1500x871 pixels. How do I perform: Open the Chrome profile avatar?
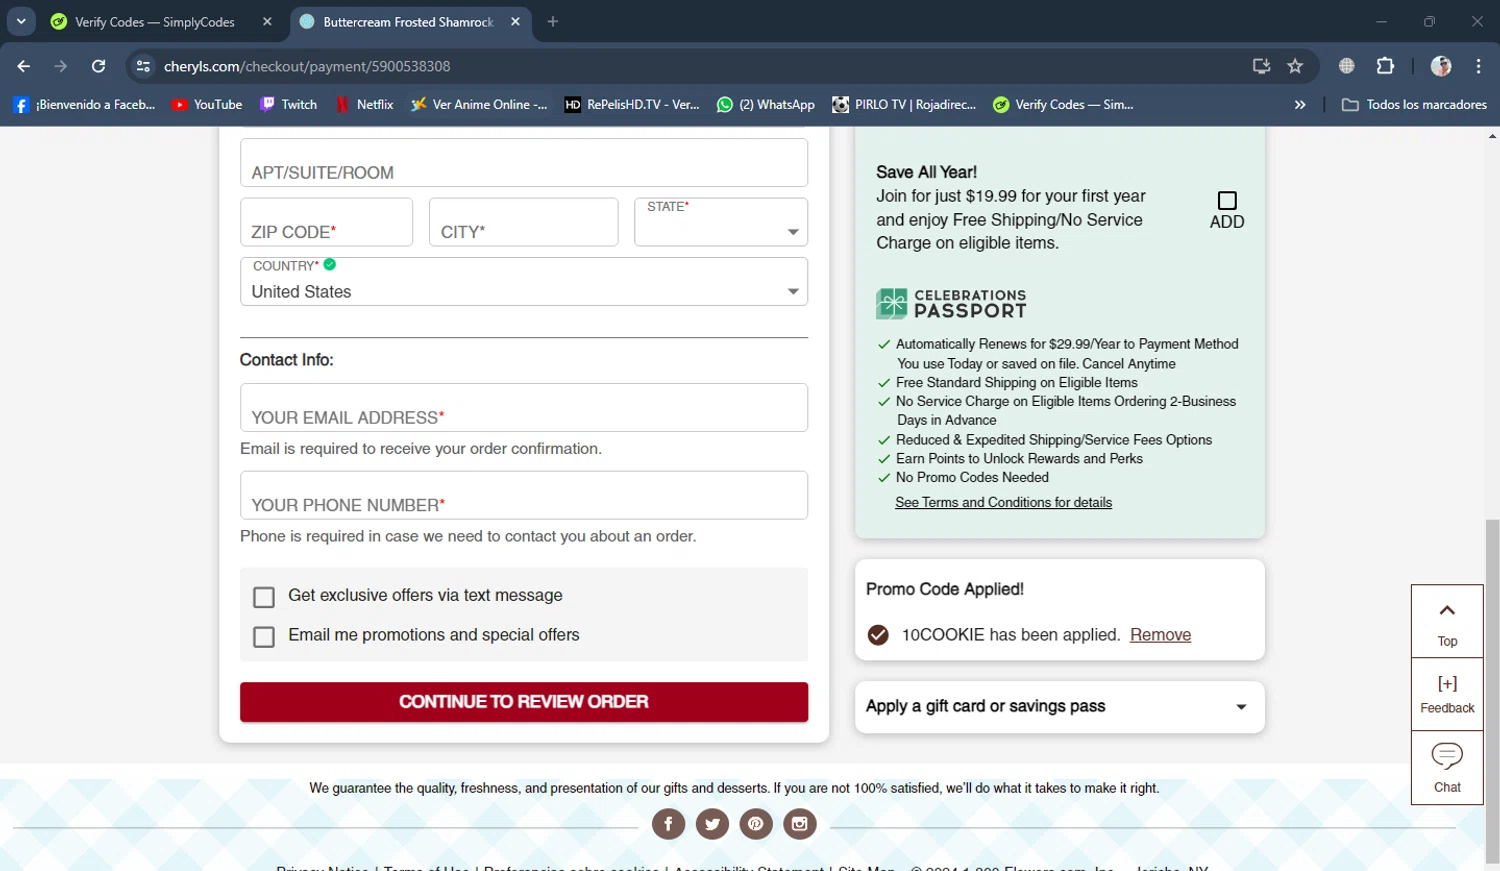click(x=1441, y=66)
